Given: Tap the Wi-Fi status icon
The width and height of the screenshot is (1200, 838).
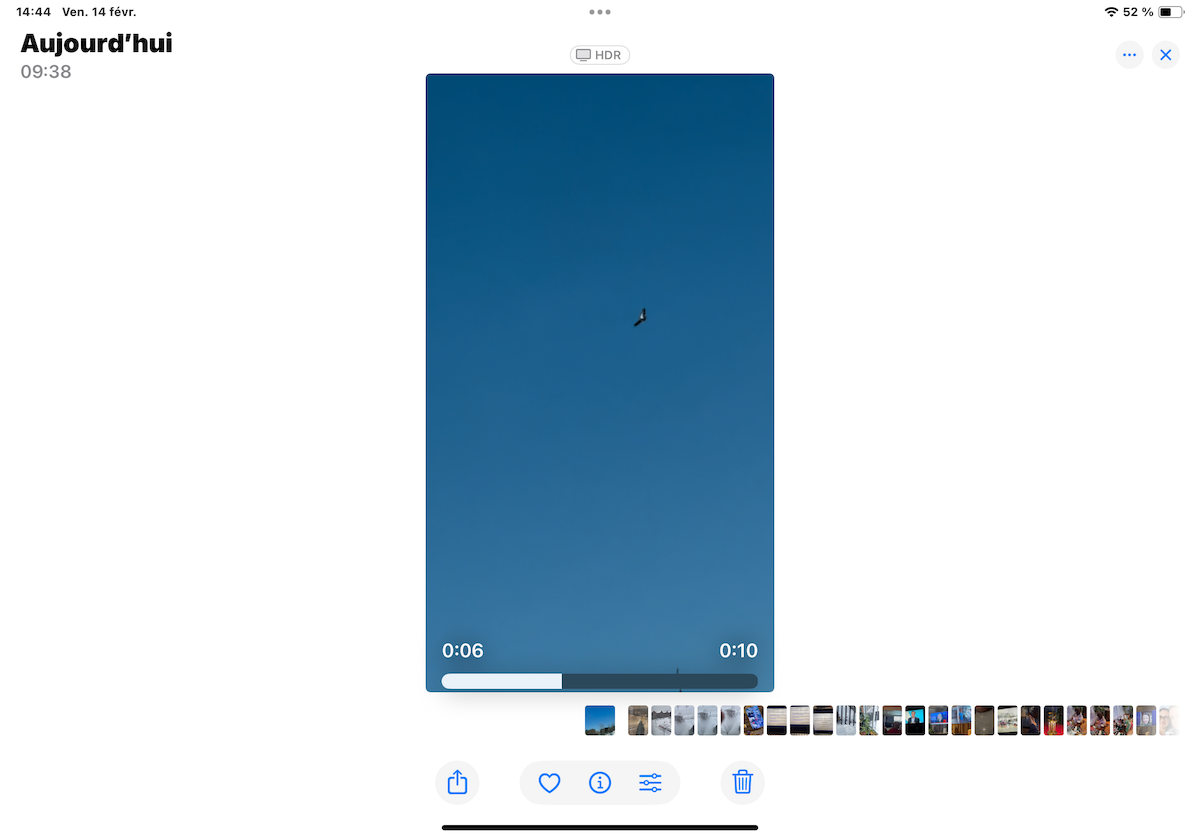Looking at the screenshot, I should 1111,12.
